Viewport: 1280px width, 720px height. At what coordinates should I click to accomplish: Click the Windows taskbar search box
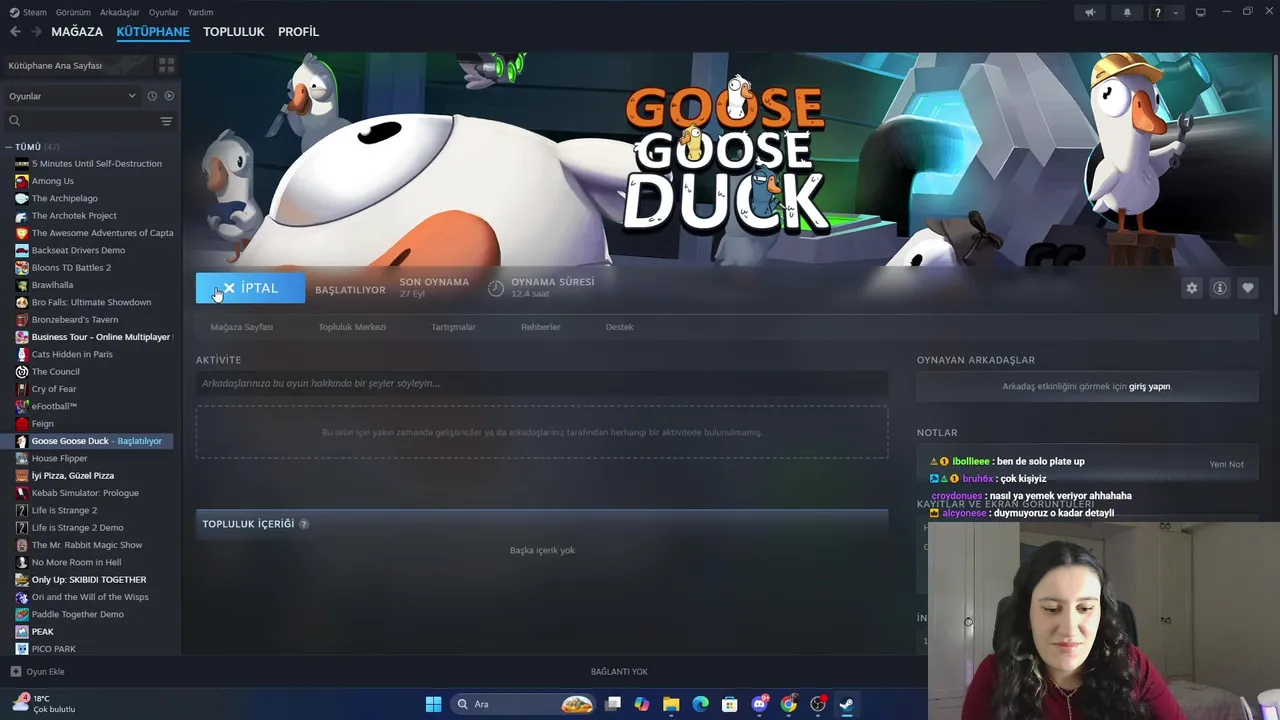(x=524, y=704)
